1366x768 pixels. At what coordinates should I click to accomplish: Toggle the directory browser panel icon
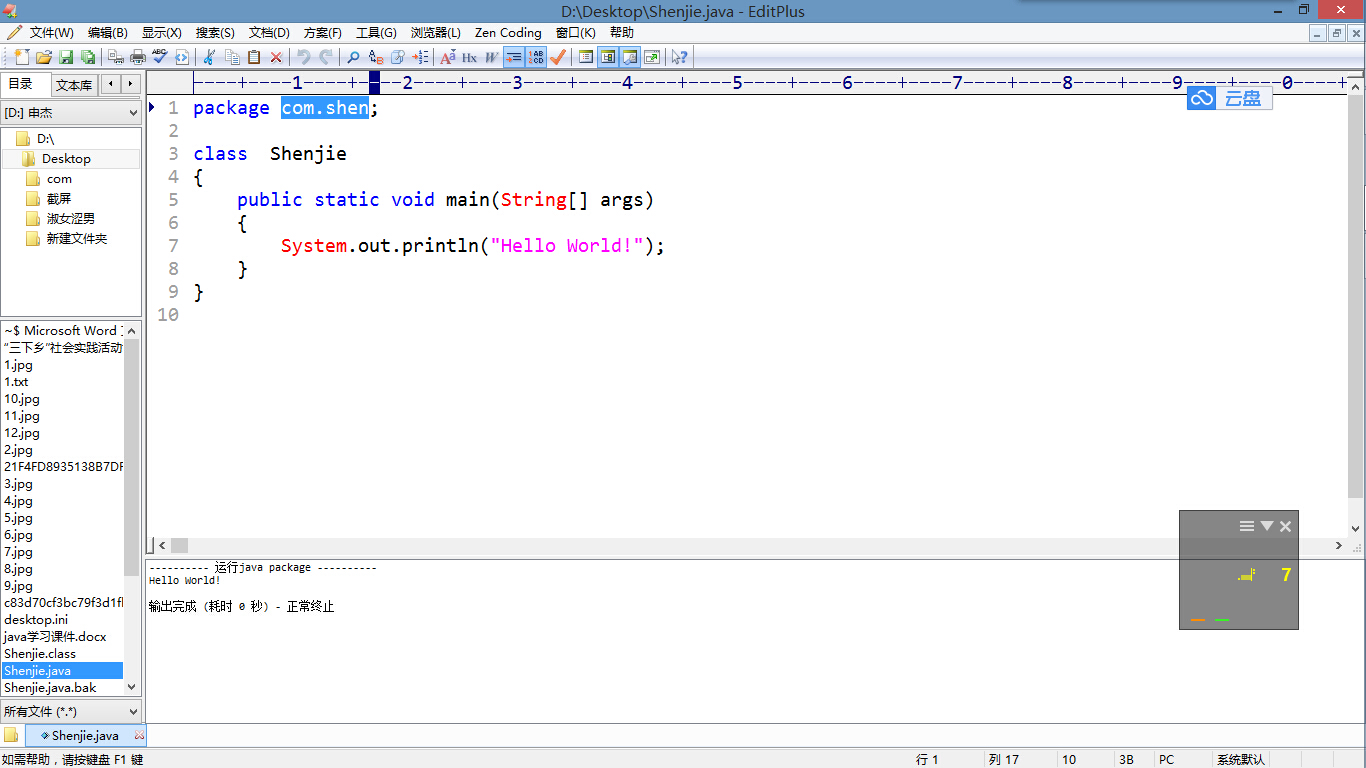[607, 57]
